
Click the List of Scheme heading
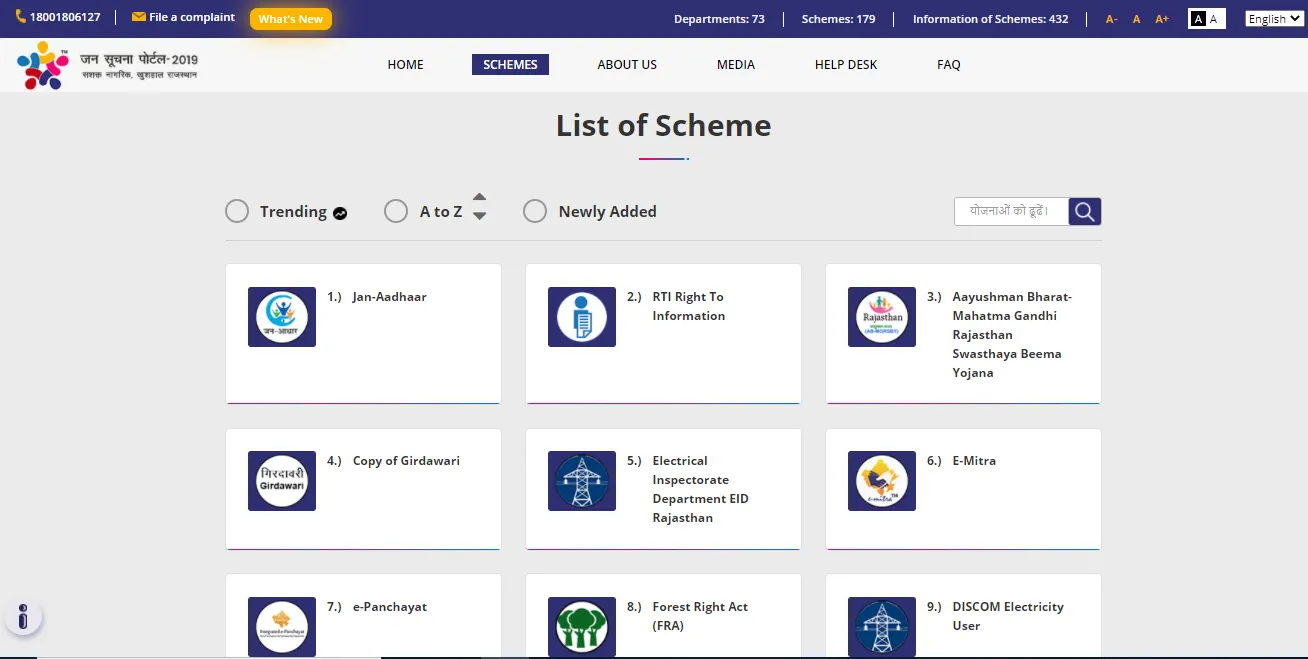664,126
